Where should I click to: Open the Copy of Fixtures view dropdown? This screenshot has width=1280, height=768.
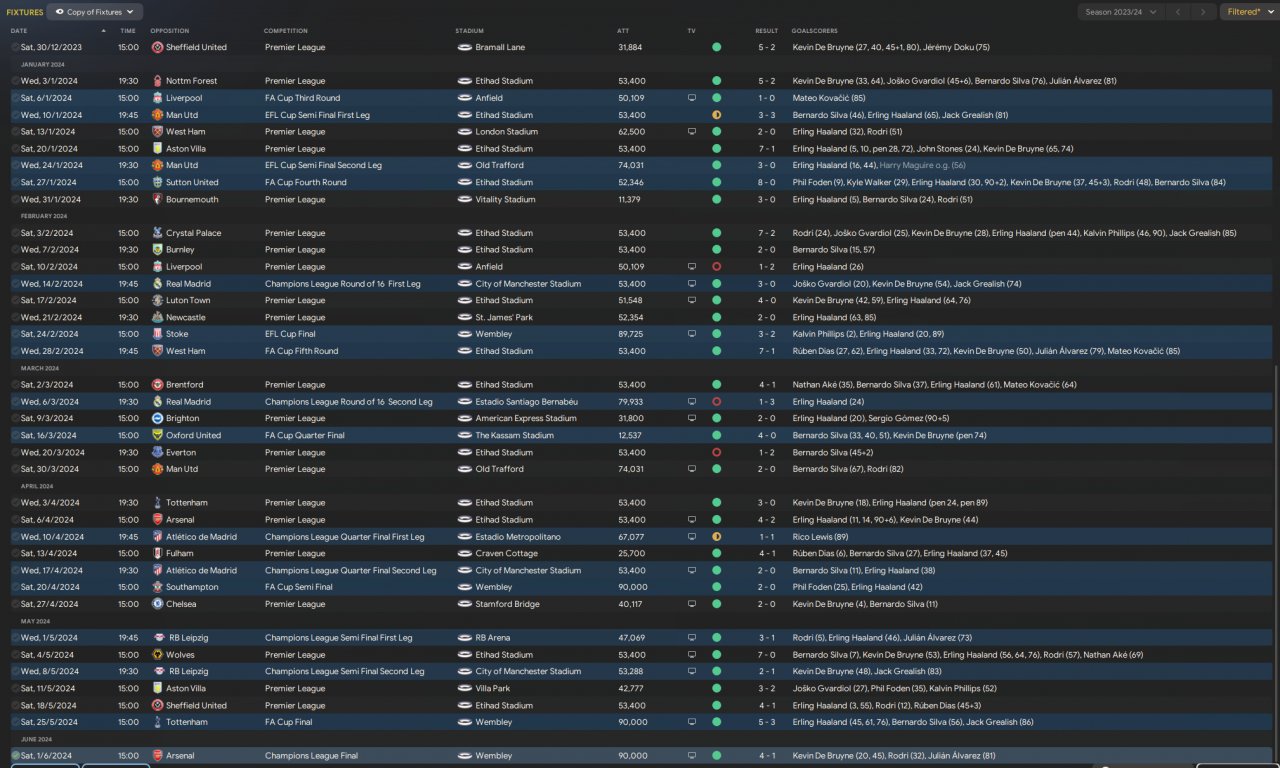(x=94, y=12)
